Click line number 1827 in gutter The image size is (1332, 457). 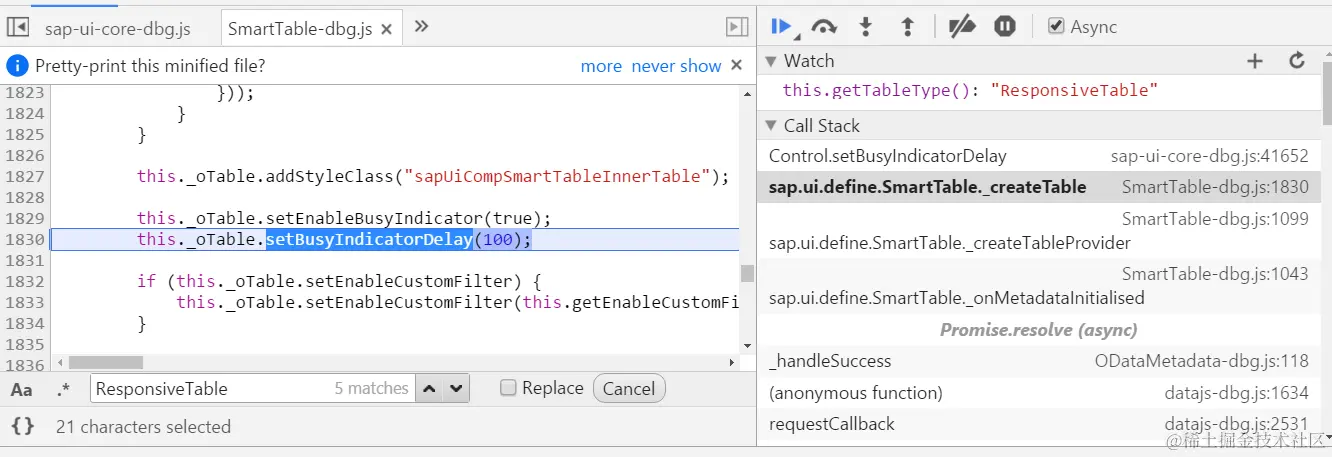(25, 177)
